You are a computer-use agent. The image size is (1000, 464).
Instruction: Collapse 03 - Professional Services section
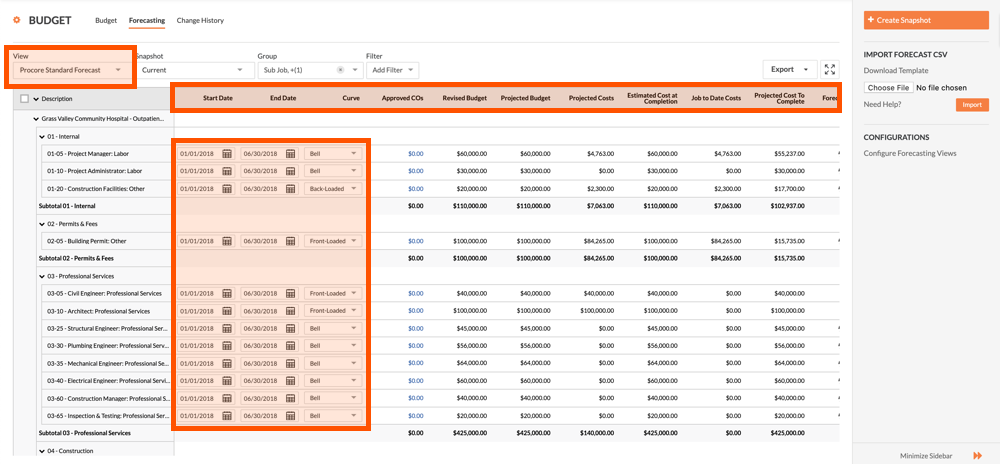coord(41,276)
